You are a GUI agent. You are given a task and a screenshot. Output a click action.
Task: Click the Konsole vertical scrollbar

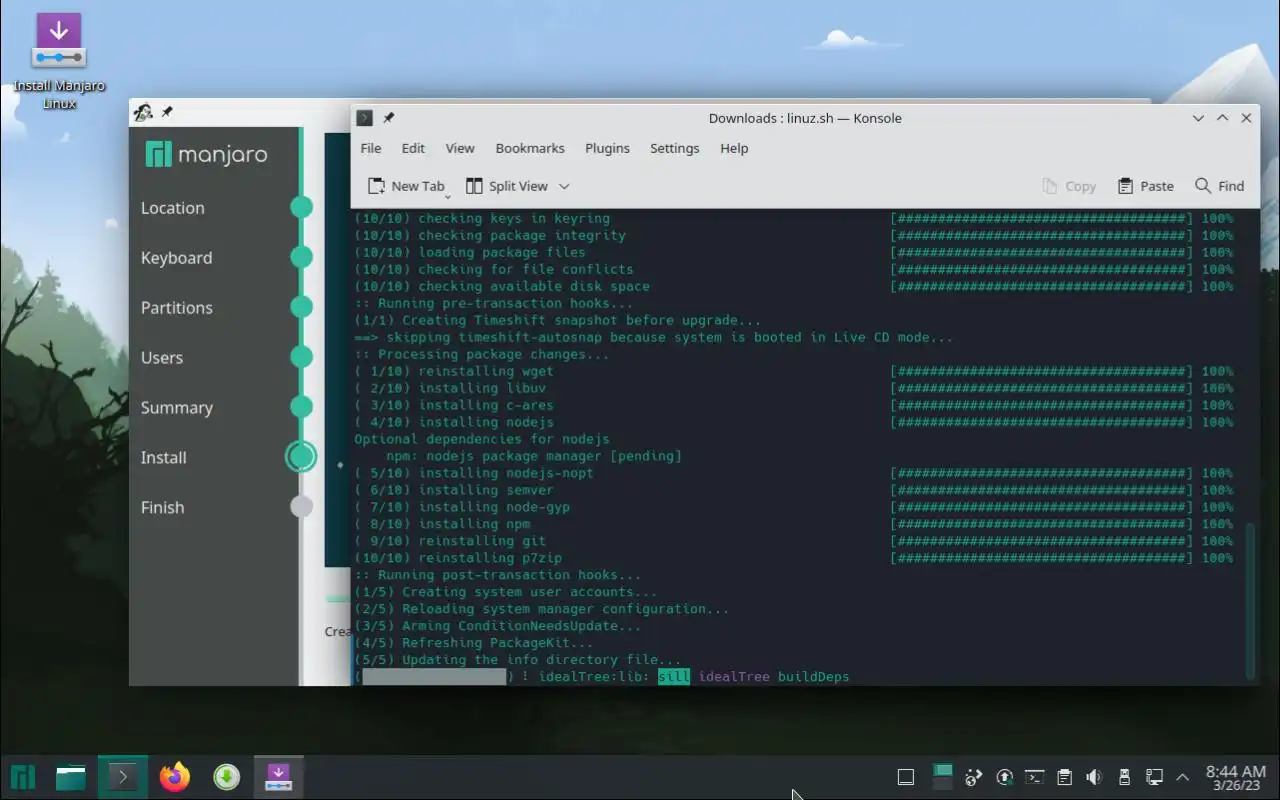pos(1250,600)
